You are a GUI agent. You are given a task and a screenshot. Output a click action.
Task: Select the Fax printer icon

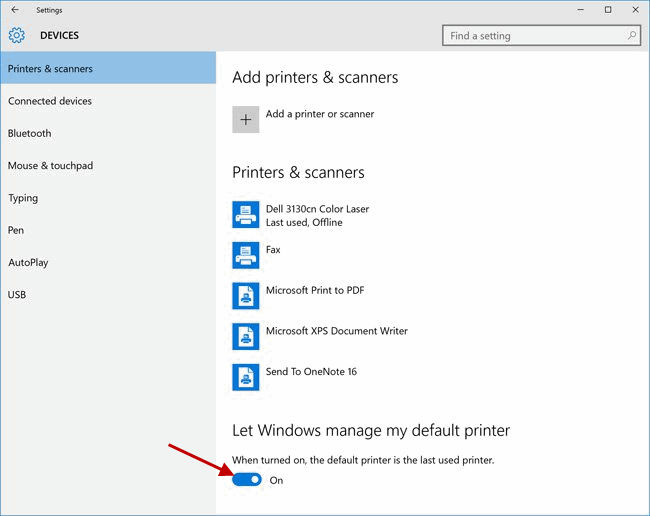pyautogui.click(x=246, y=254)
